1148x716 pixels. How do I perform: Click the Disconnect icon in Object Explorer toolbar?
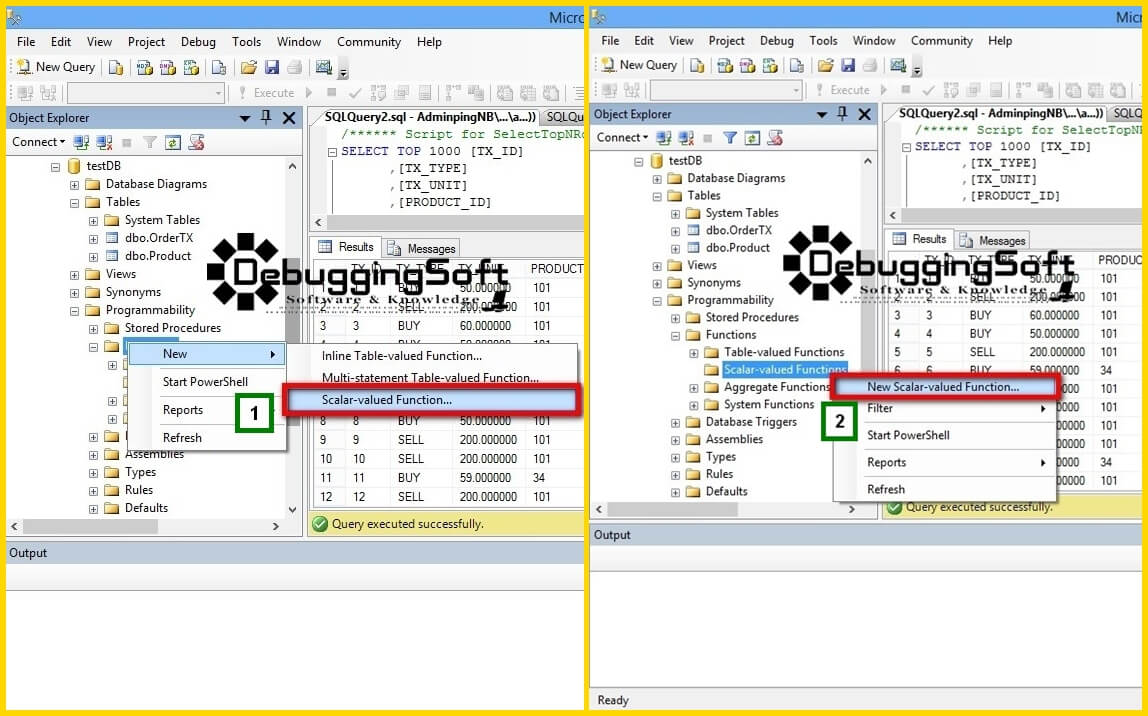pos(102,141)
